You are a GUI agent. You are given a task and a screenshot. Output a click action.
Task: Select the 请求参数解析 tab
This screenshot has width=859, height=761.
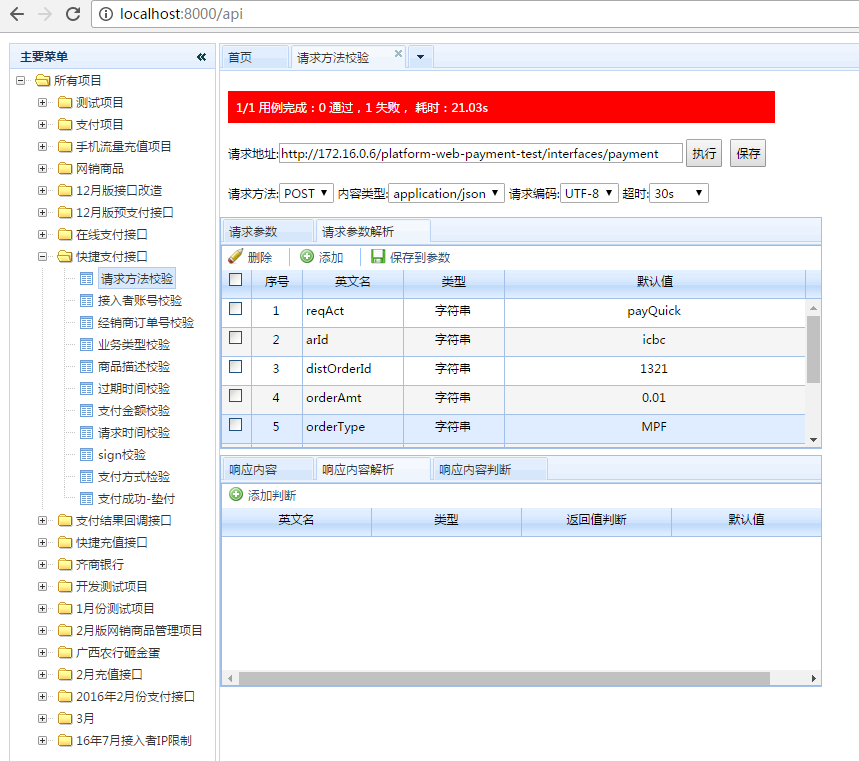click(x=373, y=232)
